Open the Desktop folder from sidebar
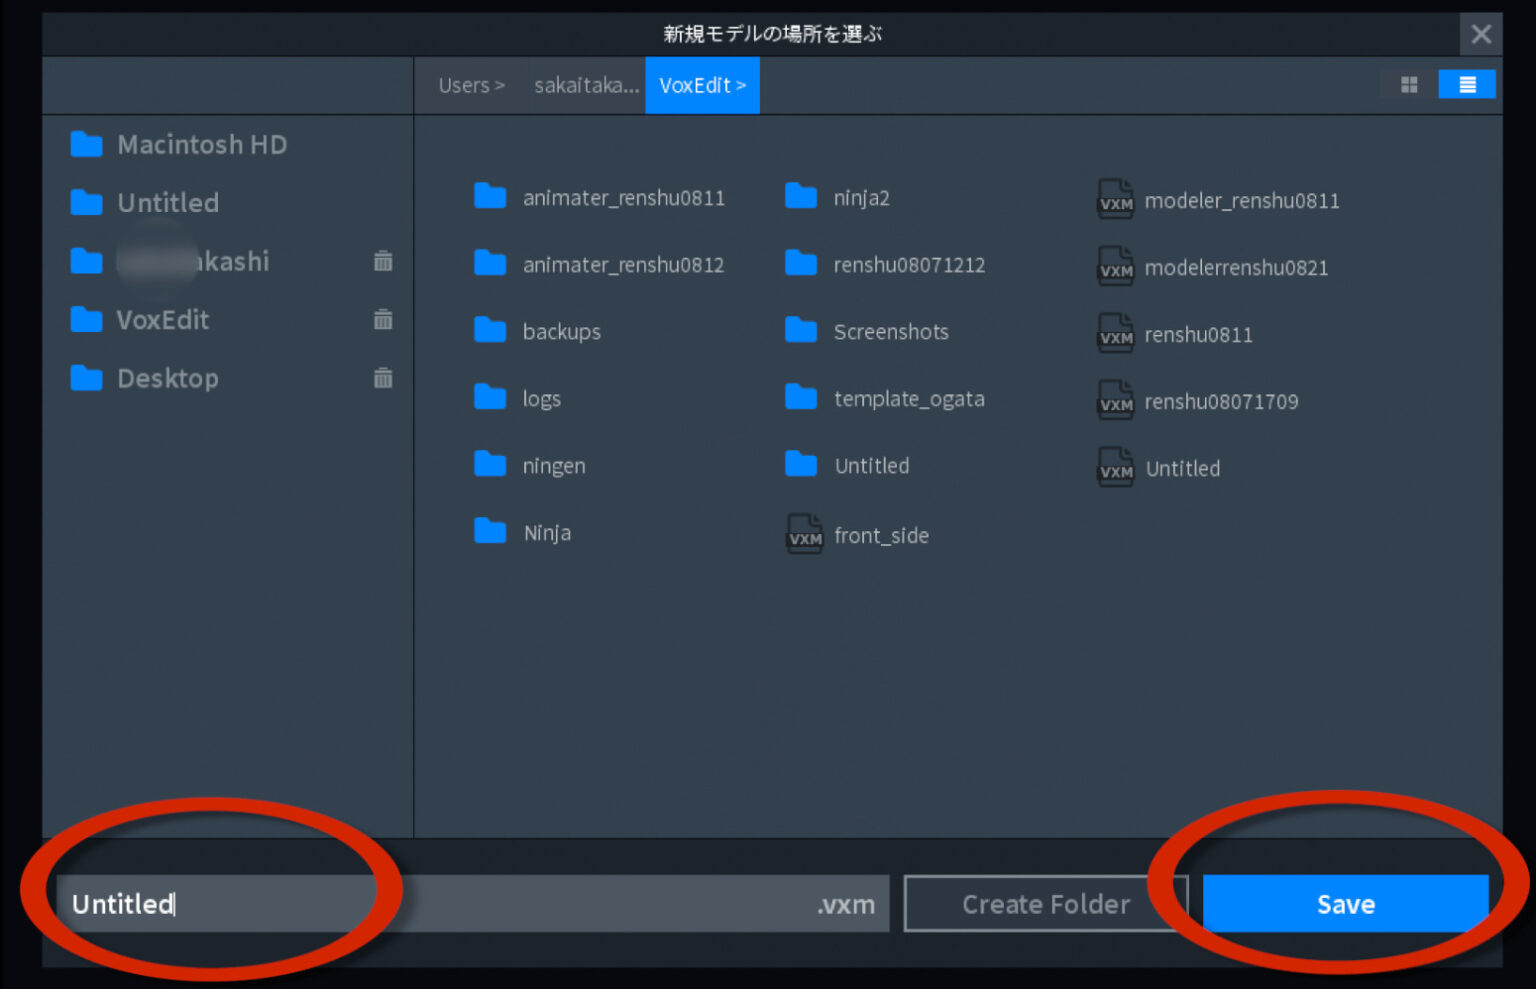Viewport: 1536px width, 989px height. 168,378
